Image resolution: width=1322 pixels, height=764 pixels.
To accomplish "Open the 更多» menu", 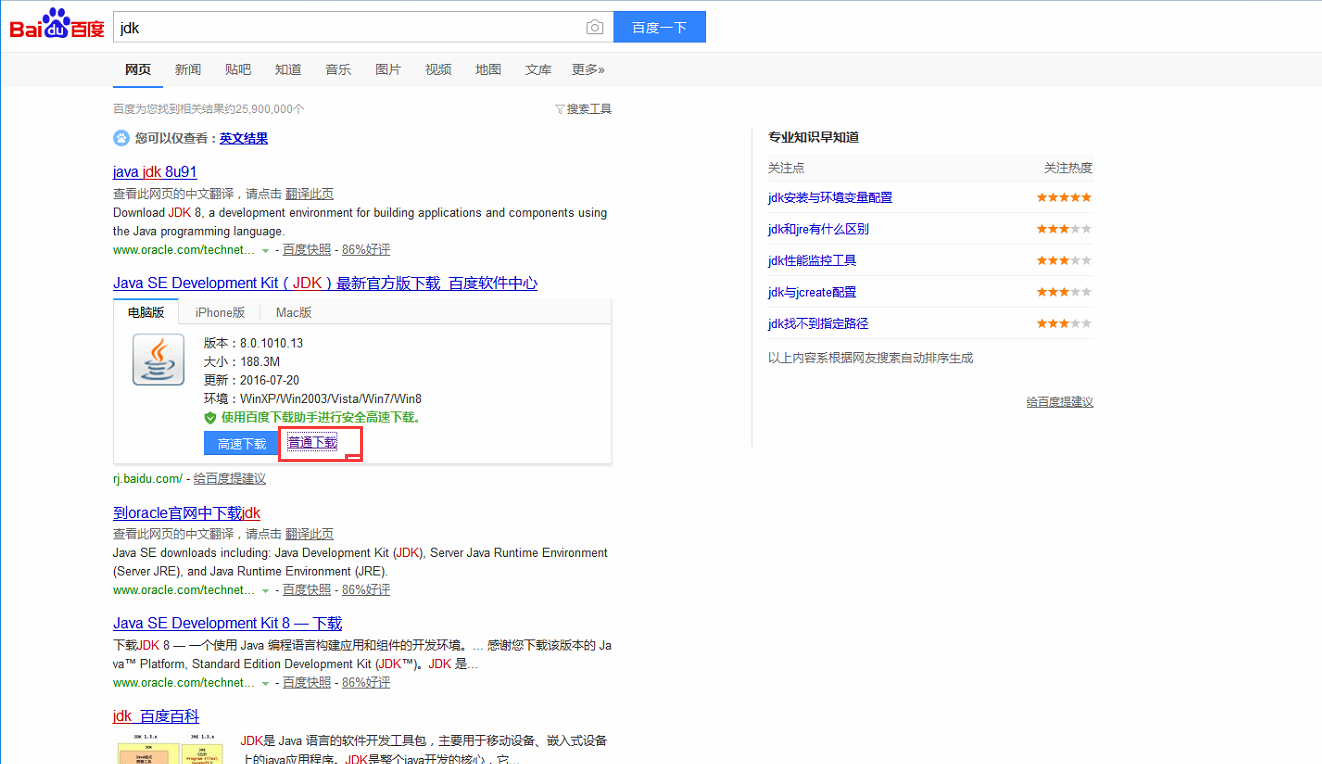I will point(588,69).
